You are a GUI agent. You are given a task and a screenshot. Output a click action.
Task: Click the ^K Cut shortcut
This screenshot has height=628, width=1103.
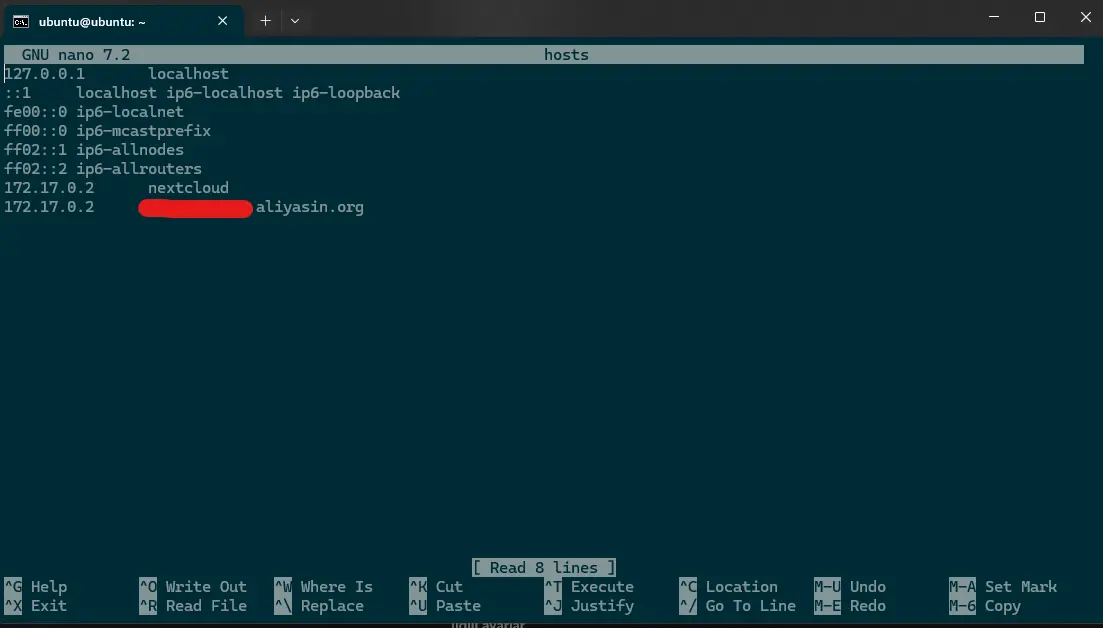[436, 587]
